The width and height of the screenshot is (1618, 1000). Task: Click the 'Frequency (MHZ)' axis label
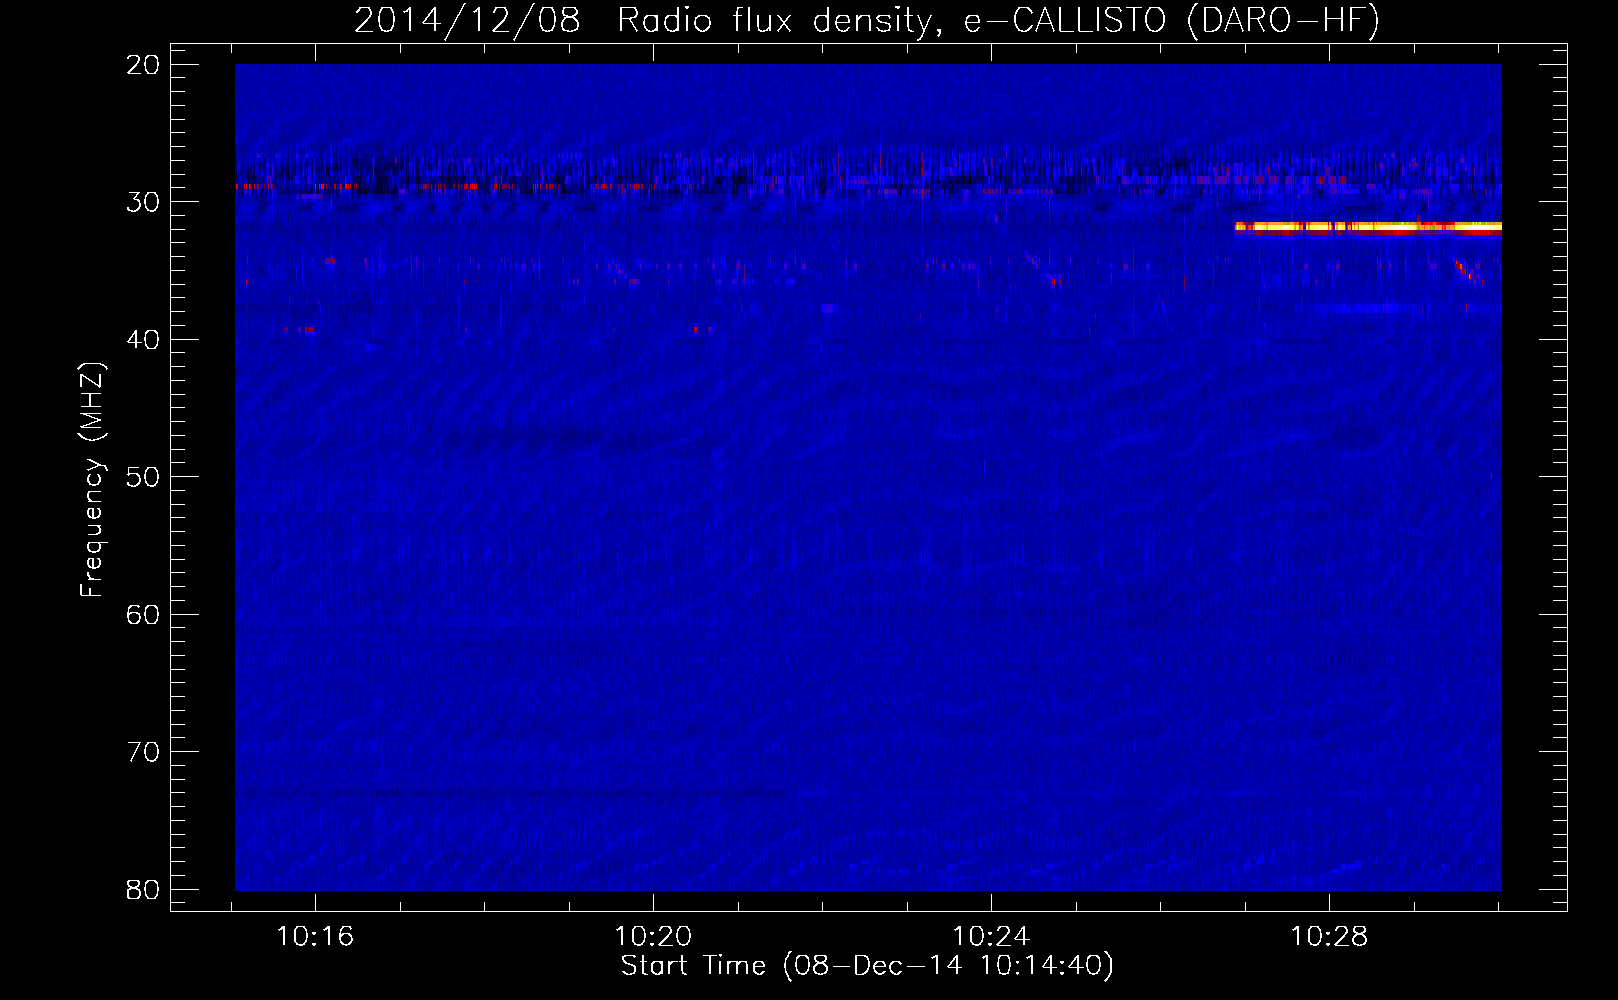pyautogui.click(x=92, y=480)
